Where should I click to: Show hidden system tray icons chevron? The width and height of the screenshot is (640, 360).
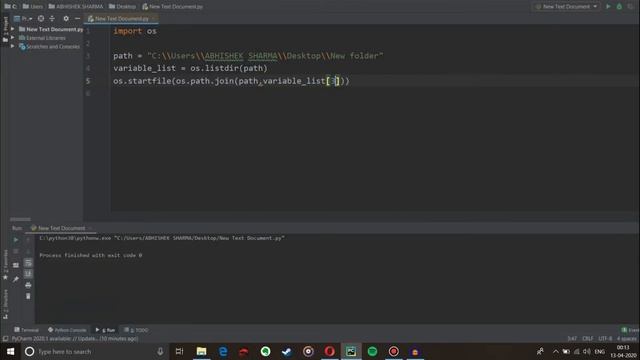tap(556, 351)
